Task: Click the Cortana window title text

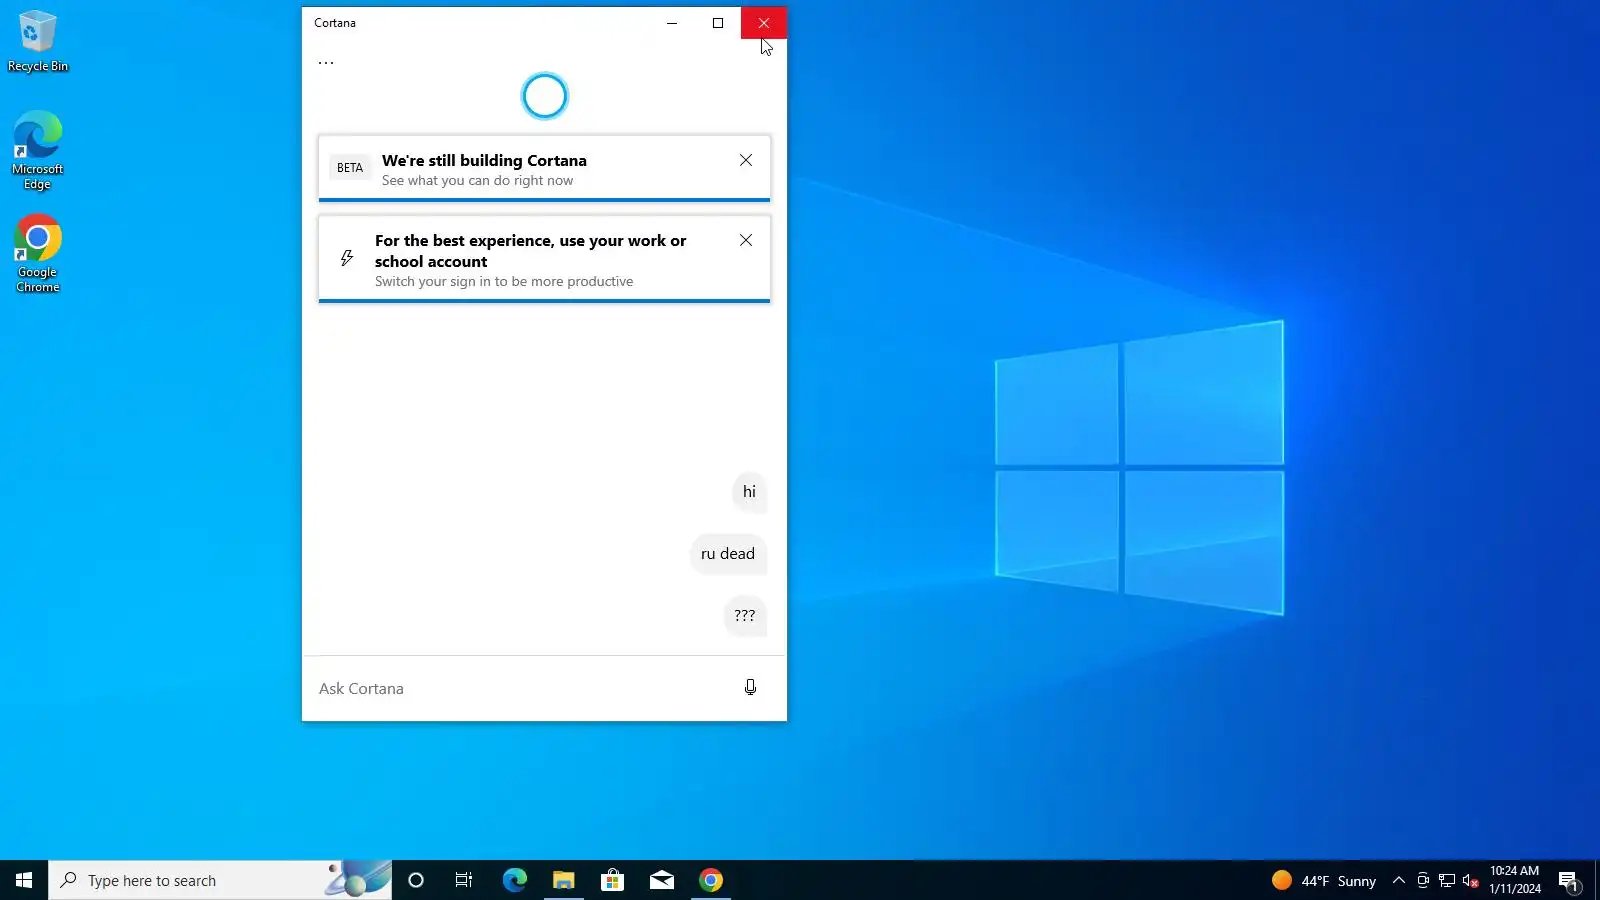Action: click(335, 23)
